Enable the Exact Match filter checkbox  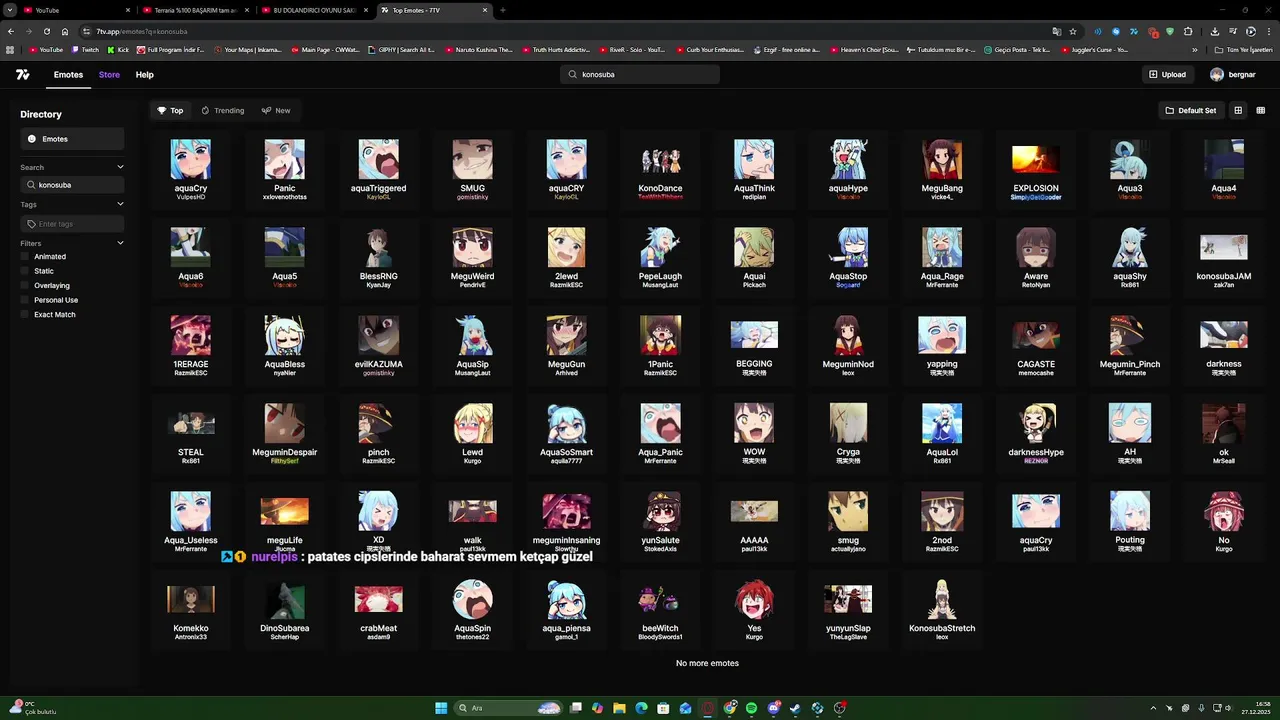[25, 314]
